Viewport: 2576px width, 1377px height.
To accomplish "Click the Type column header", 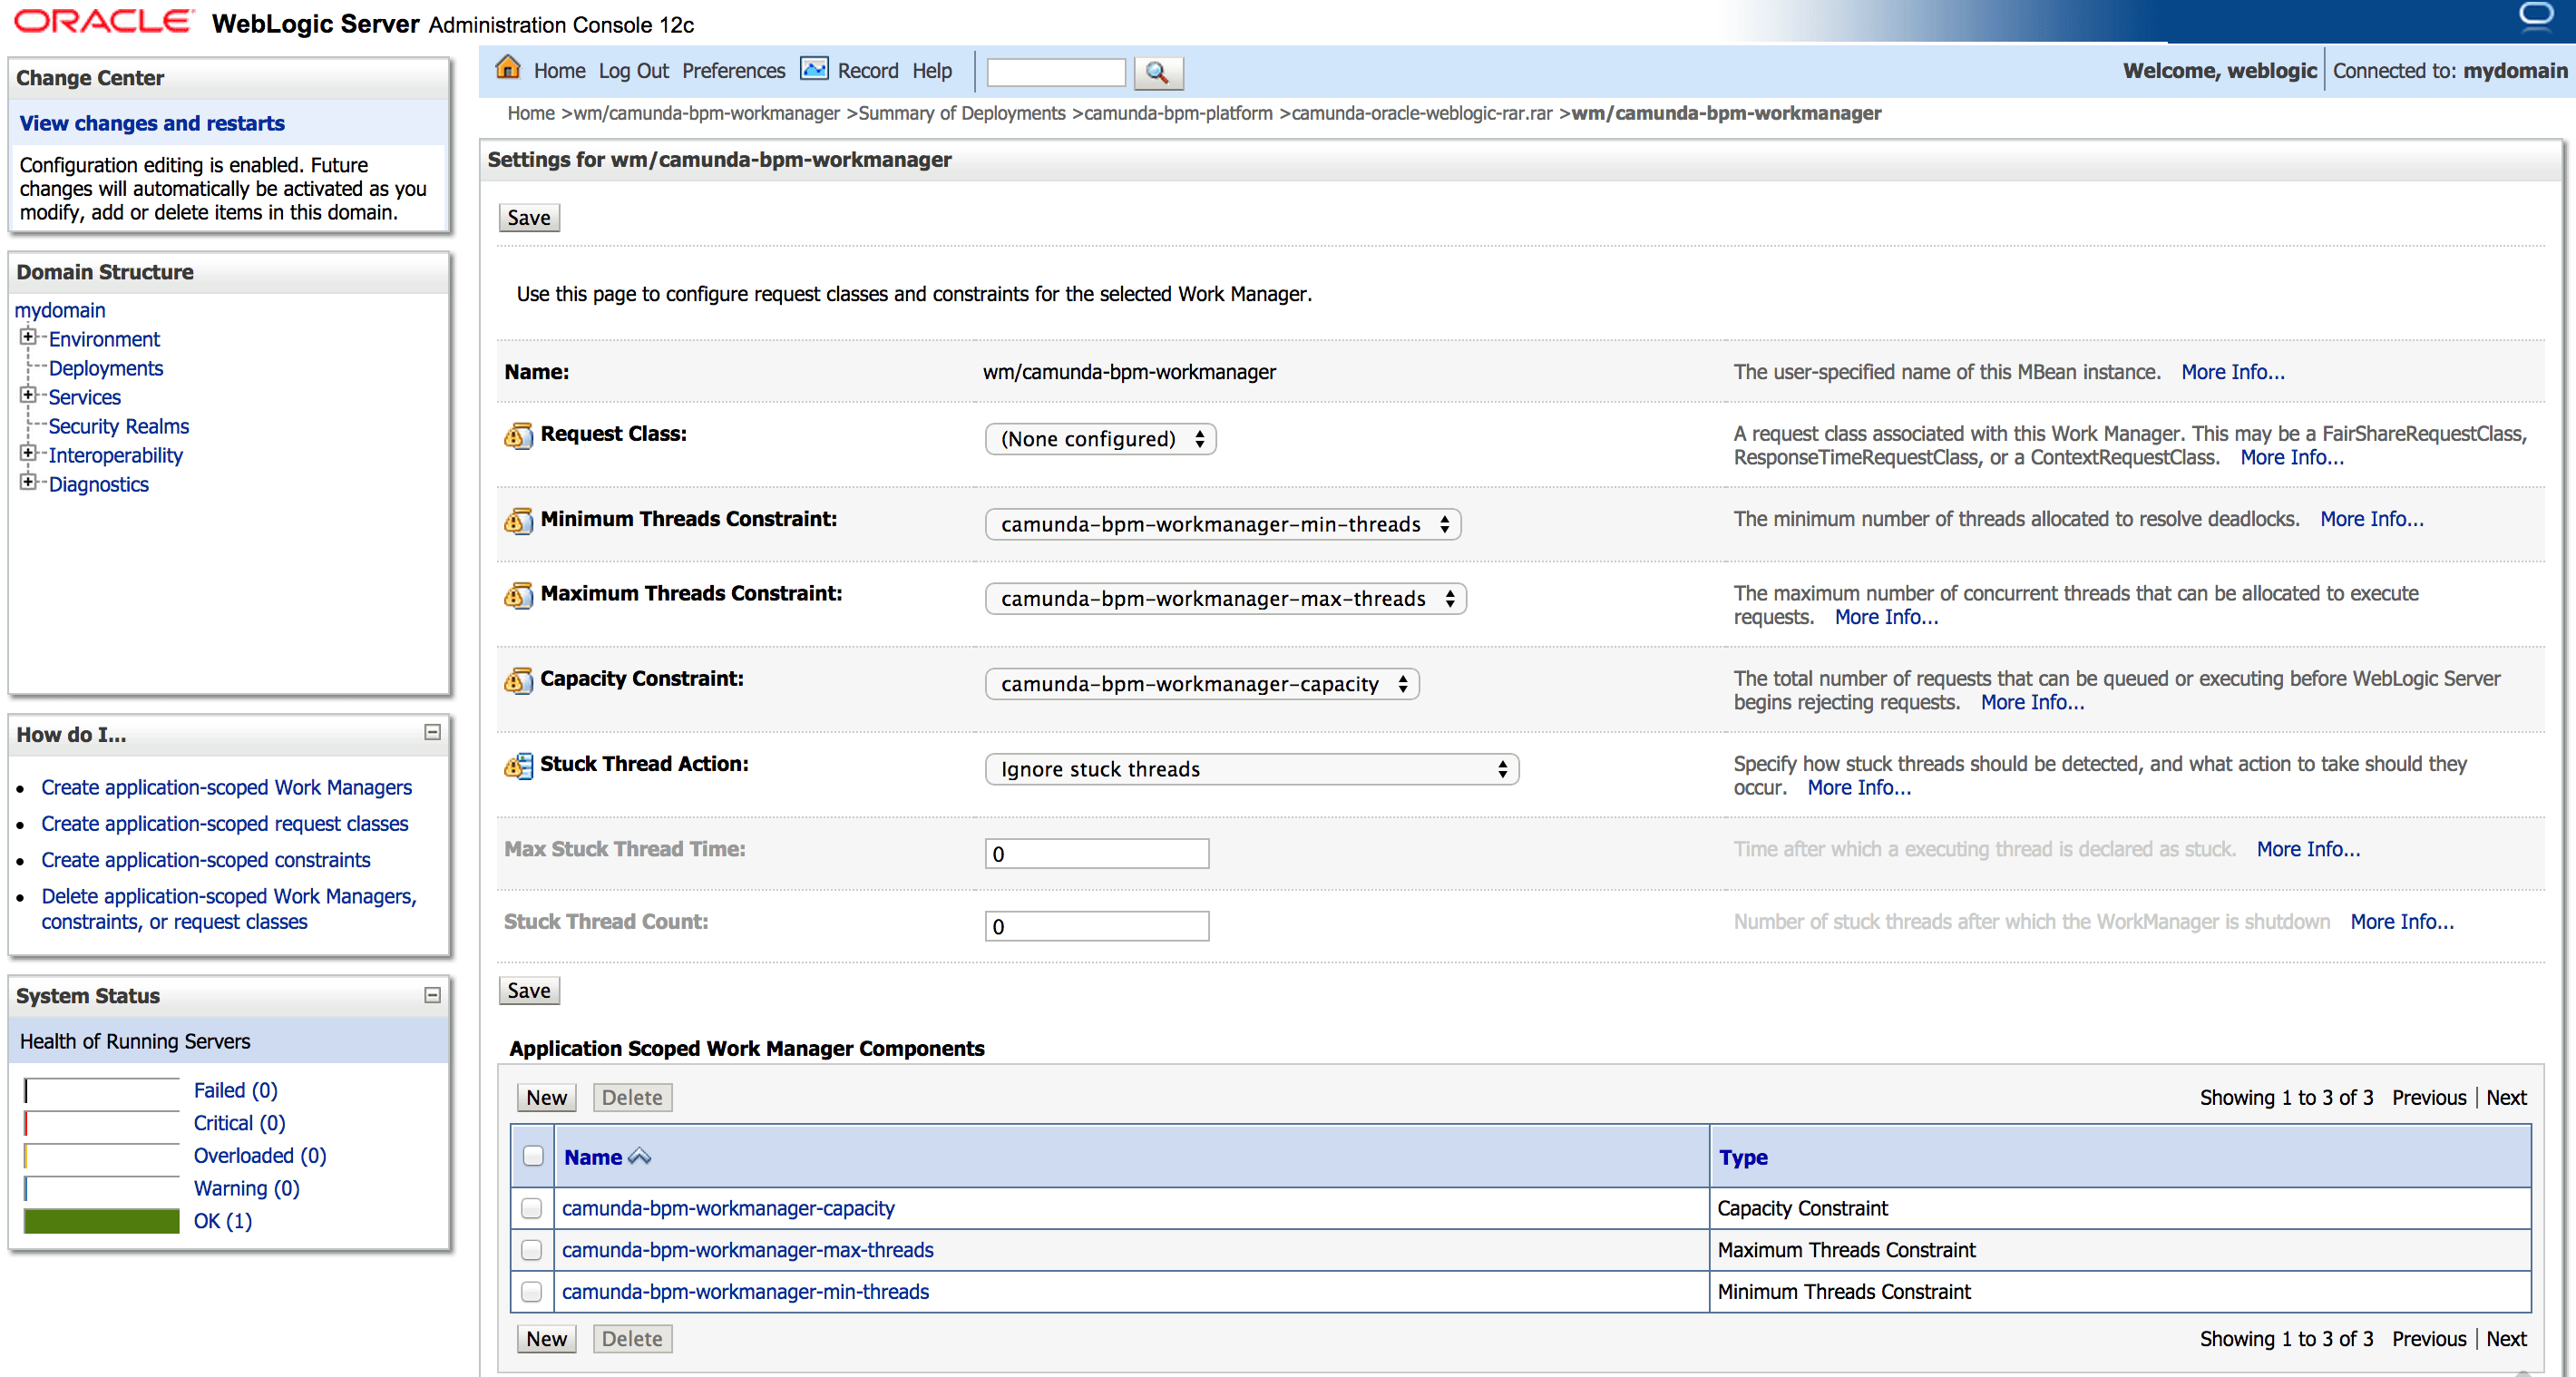I will 1743,1157.
